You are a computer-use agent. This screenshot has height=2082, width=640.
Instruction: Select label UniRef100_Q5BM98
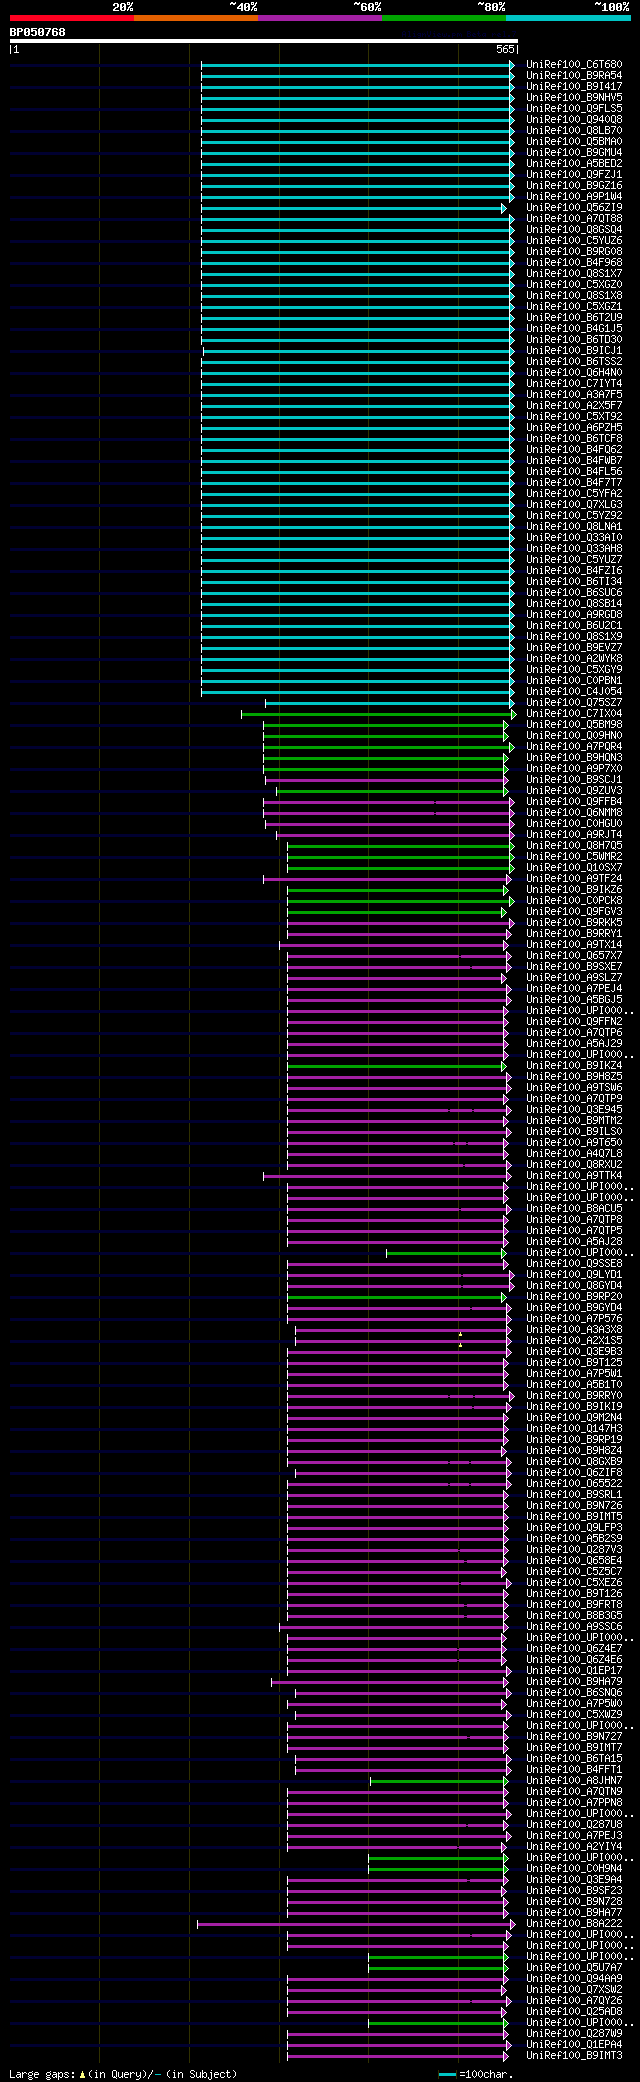(574, 725)
